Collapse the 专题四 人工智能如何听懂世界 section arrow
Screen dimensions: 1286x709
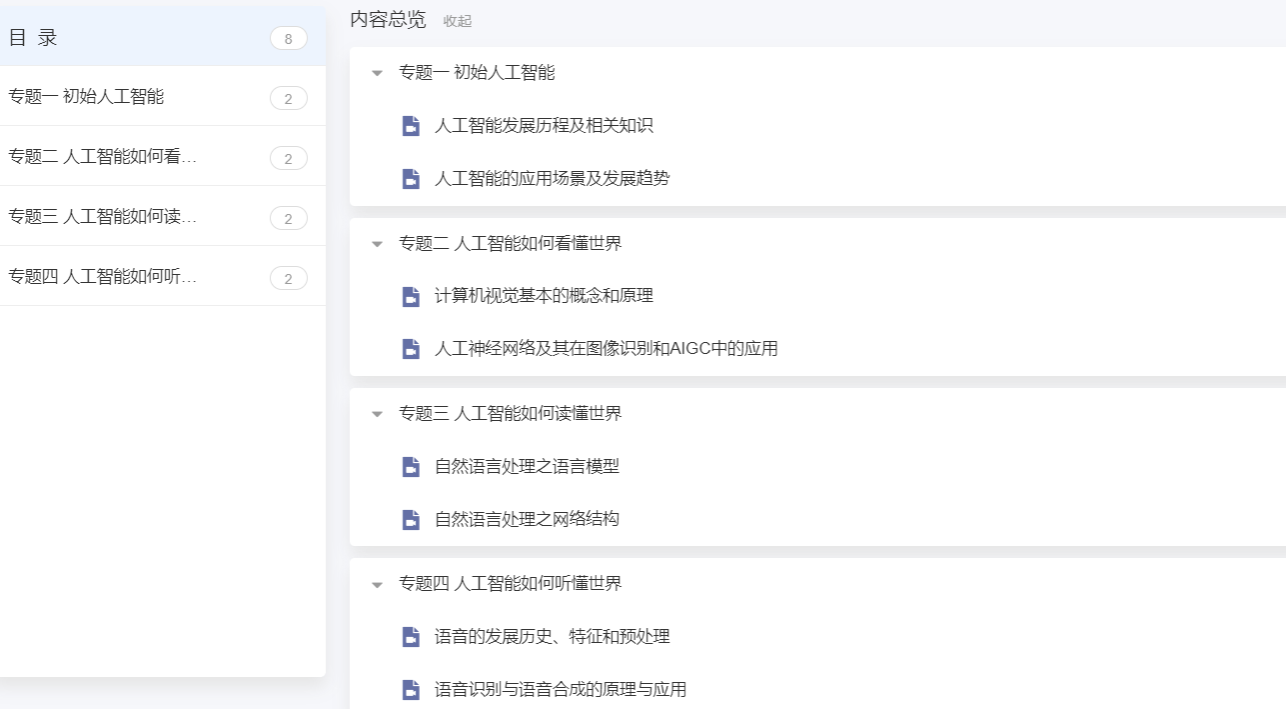click(377, 584)
